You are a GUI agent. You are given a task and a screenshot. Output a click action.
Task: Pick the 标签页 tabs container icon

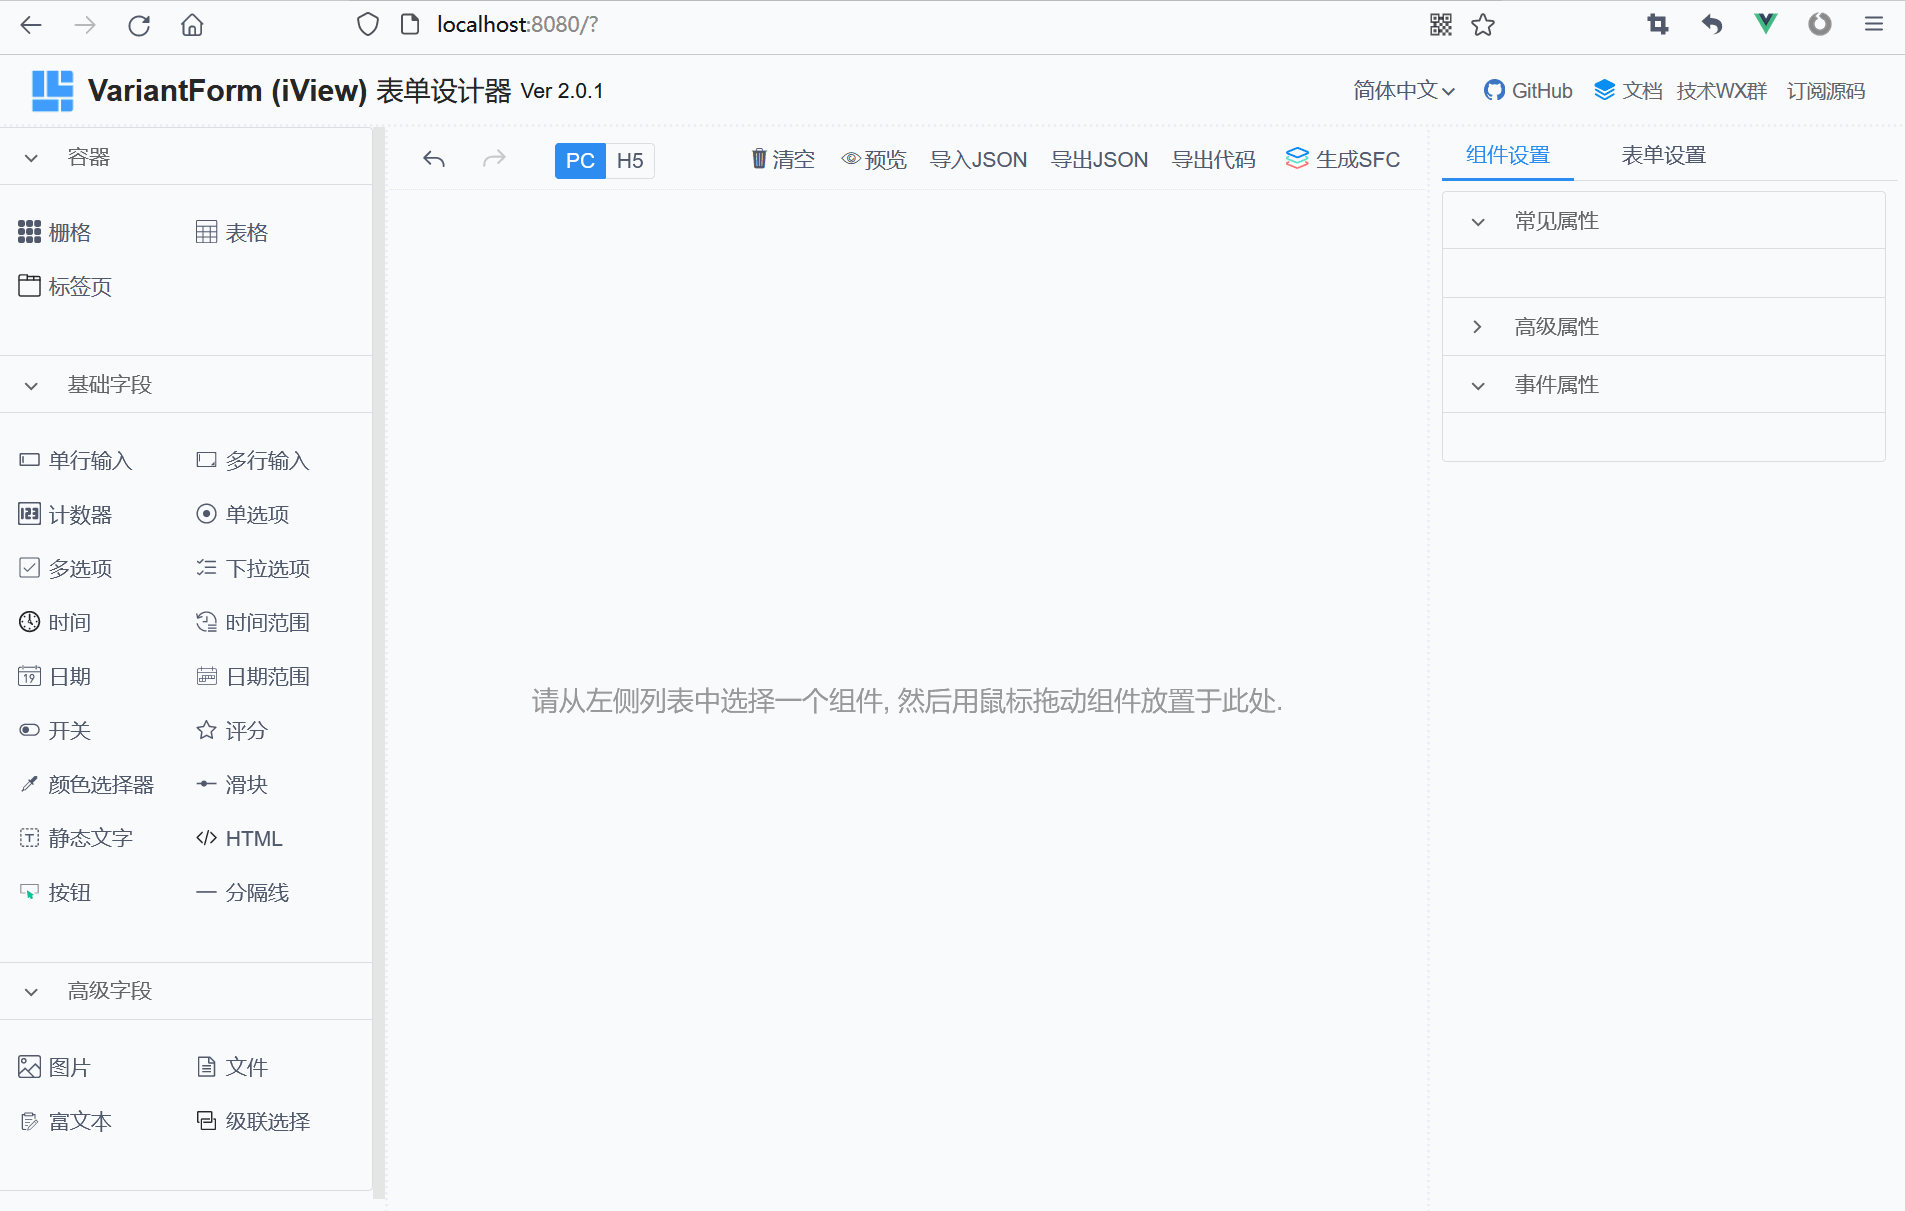point(30,286)
